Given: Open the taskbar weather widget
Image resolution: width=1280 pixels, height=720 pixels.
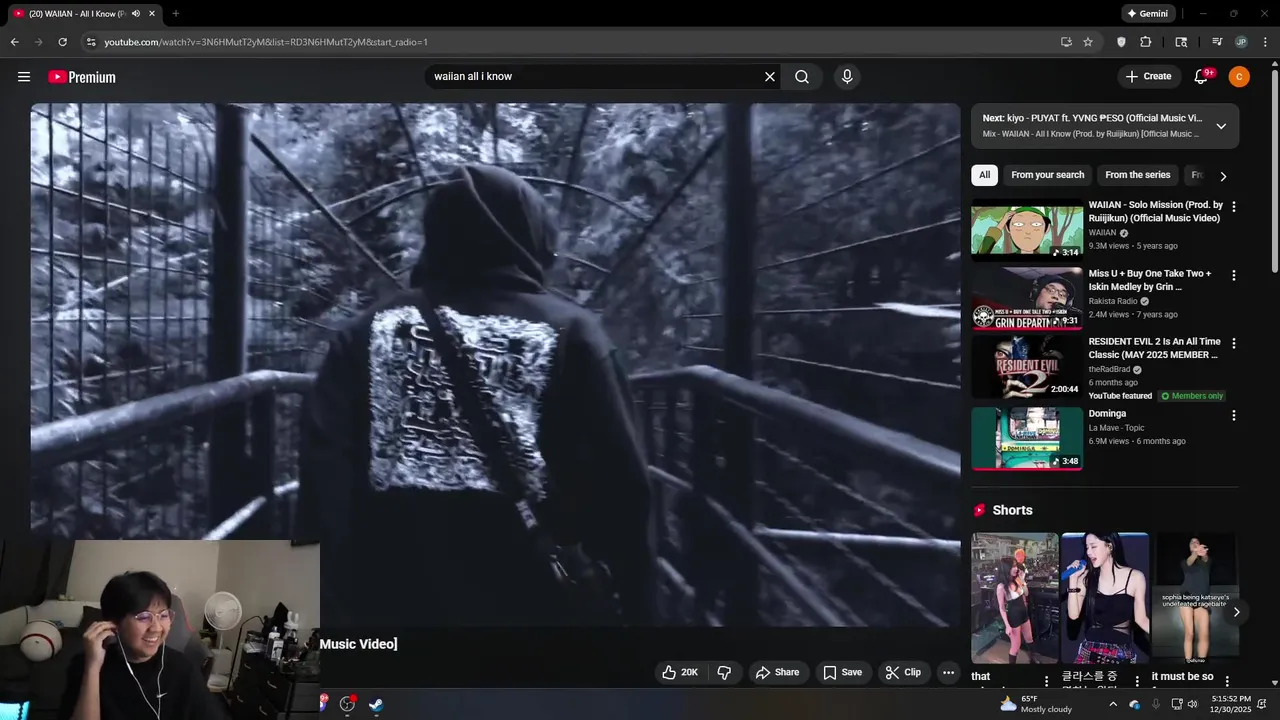Looking at the screenshot, I should 1036,704.
